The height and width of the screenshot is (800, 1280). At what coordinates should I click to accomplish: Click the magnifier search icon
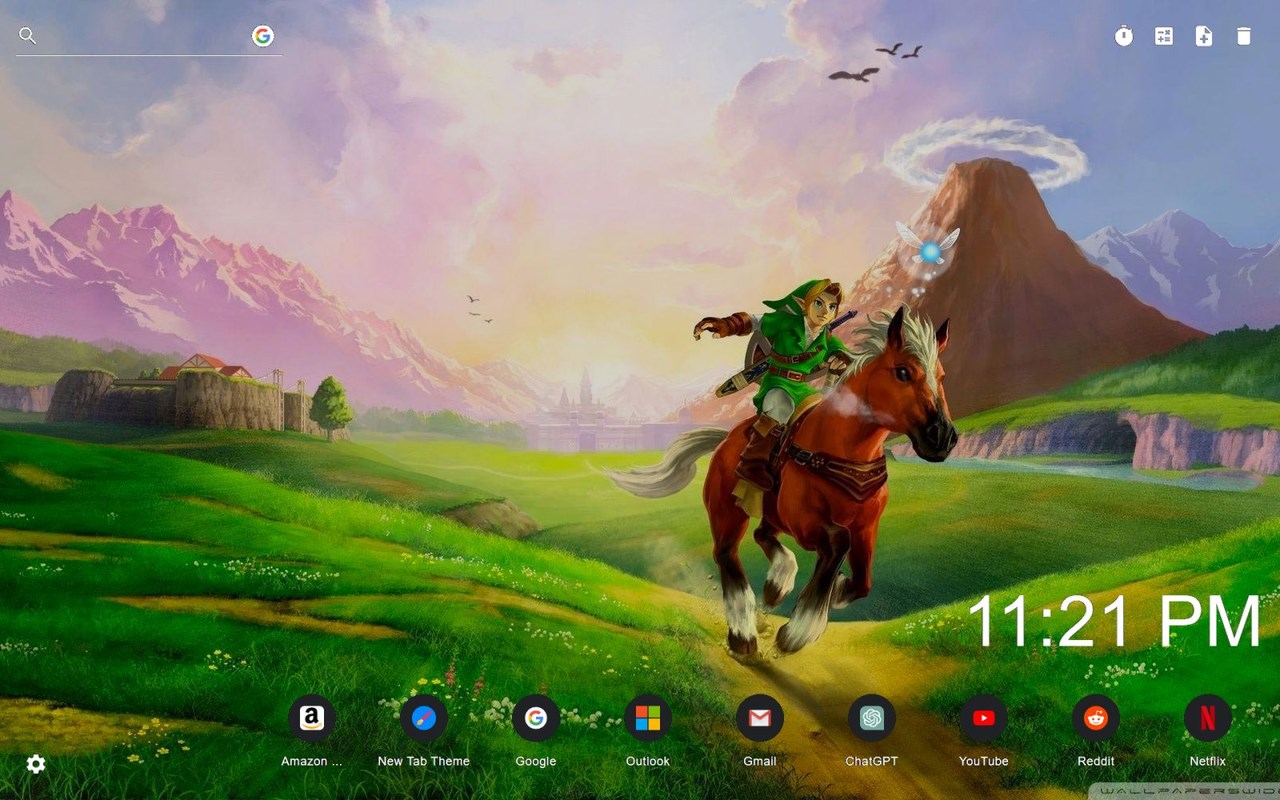click(27, 35)
